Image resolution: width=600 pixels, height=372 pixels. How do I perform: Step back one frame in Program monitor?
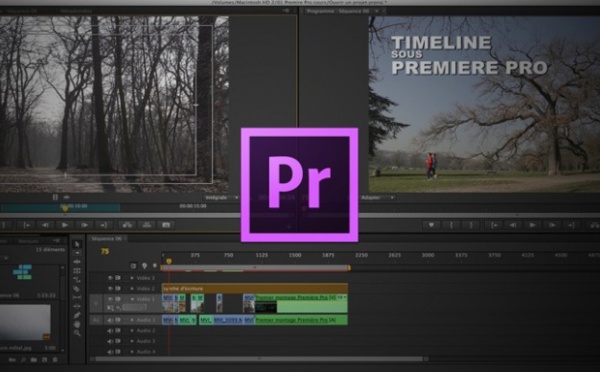pos(513,225)
